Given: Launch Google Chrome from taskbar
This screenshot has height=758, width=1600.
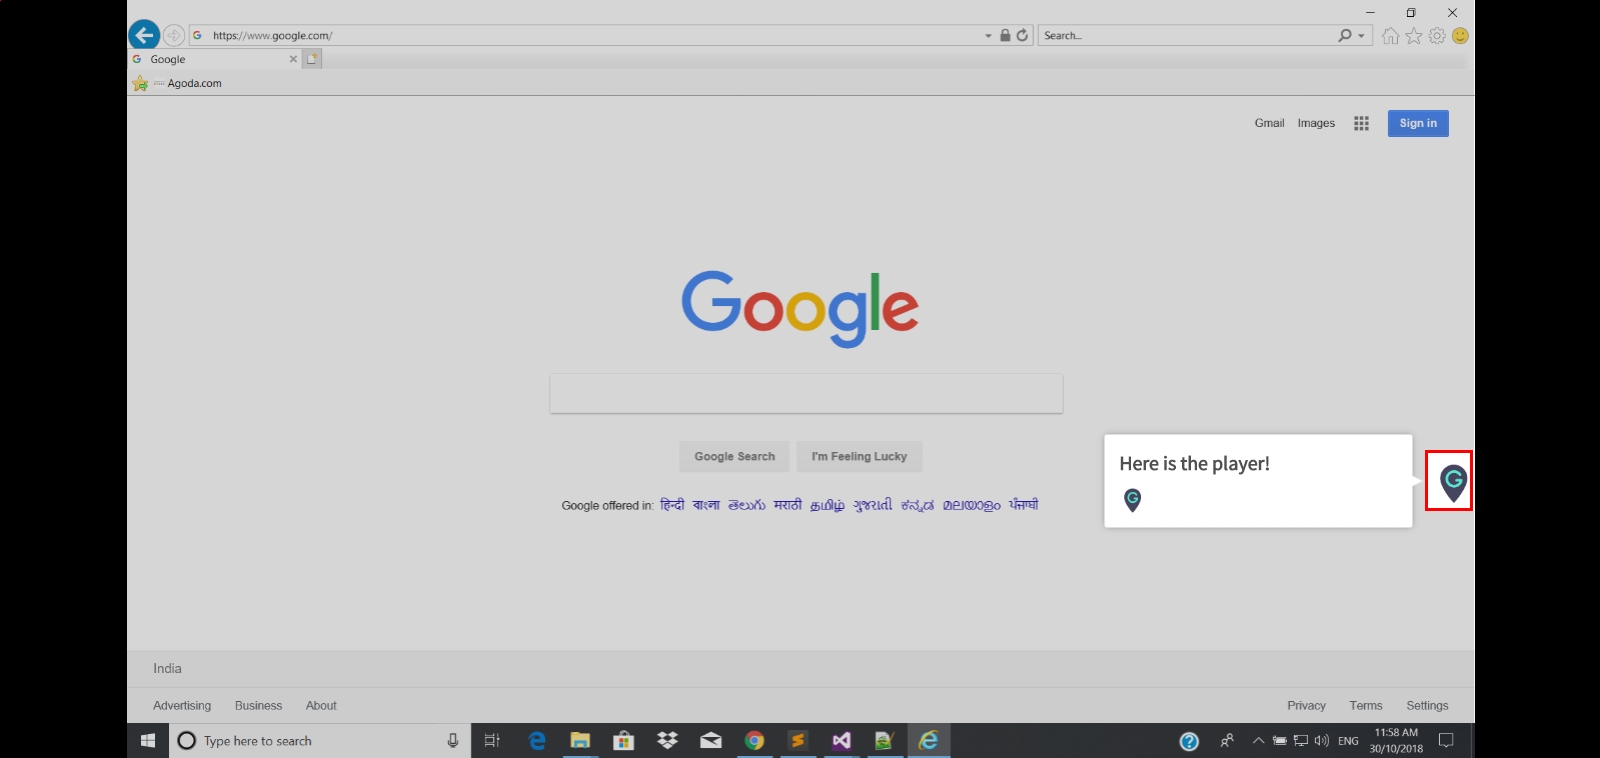Looking at the screenshot, I should pos(754,740).
